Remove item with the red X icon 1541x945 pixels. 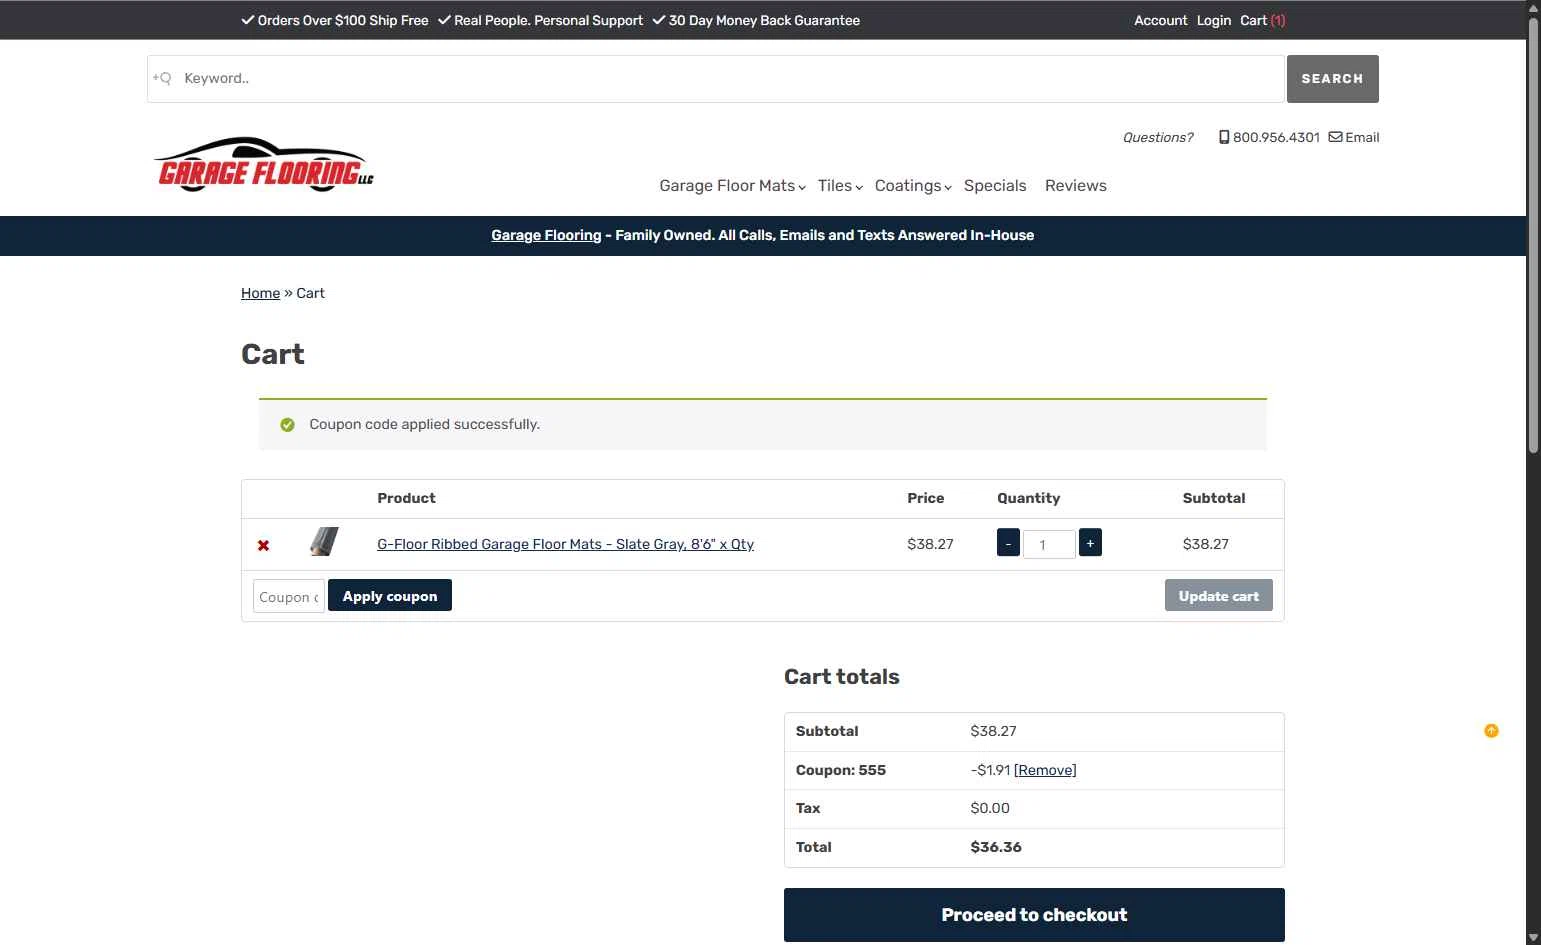tap(263, 545)
